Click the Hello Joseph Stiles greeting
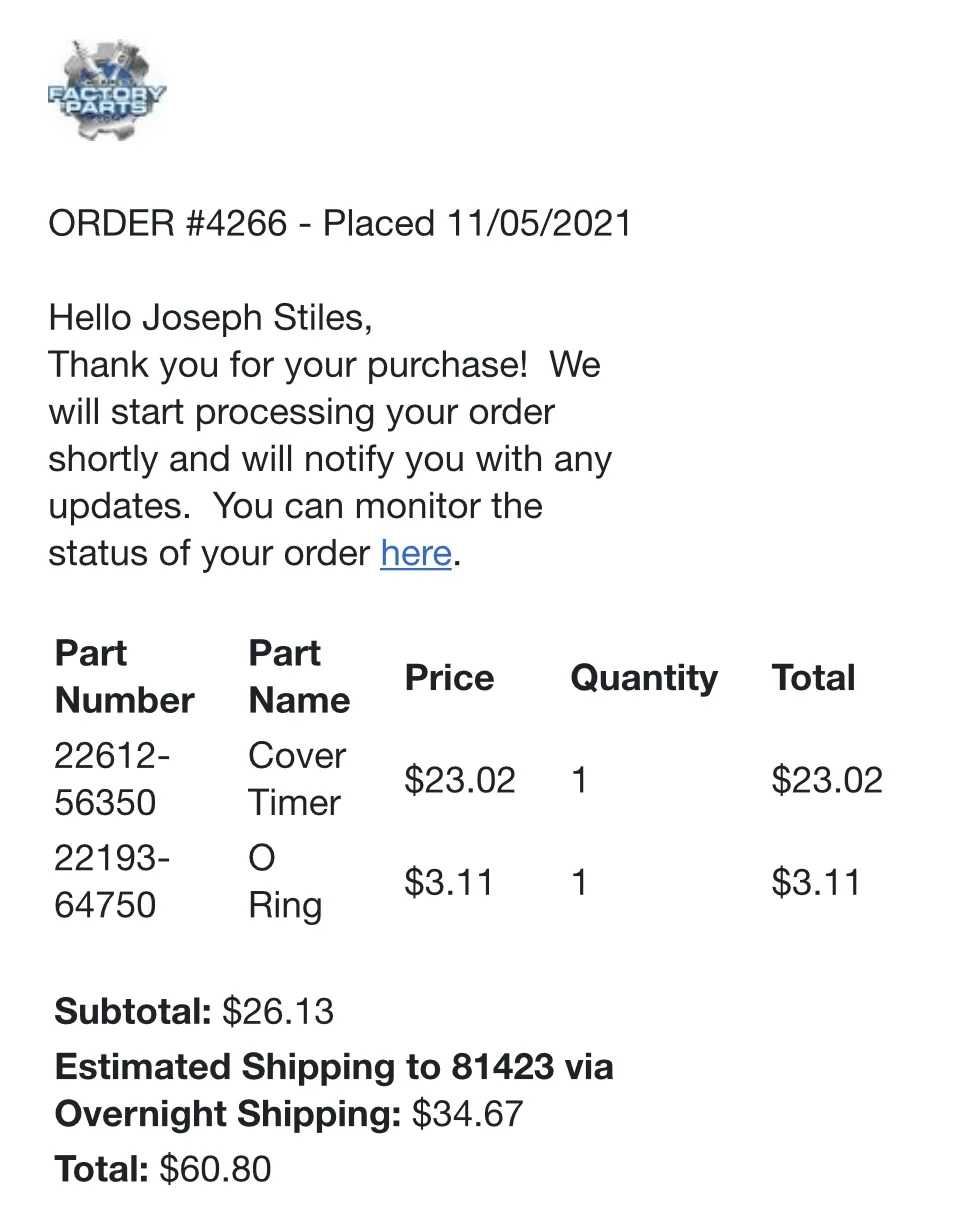 211,318
